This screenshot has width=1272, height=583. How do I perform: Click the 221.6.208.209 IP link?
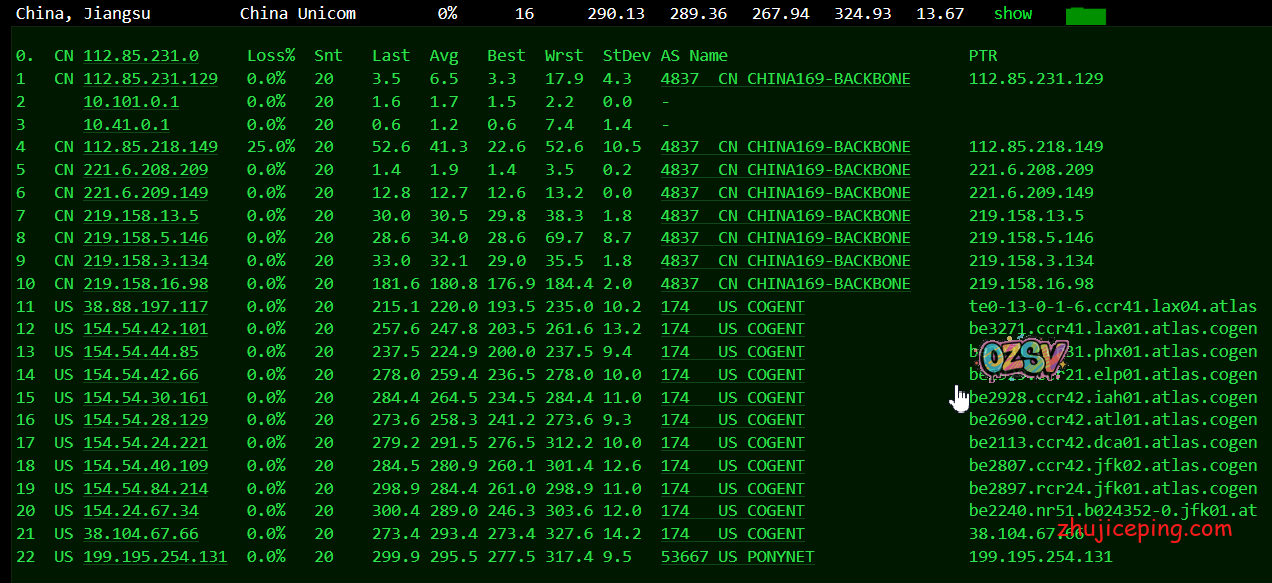(x=145, y=170)
